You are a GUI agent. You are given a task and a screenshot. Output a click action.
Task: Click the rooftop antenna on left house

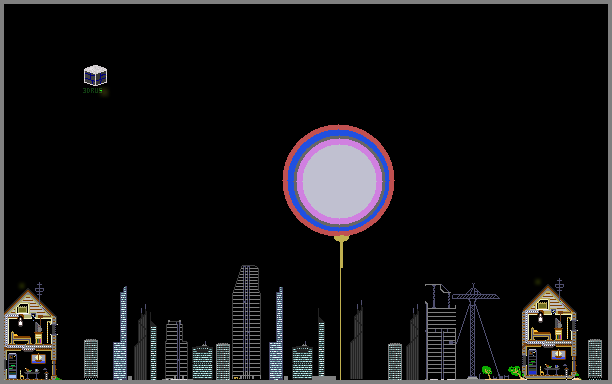(39, 292)
